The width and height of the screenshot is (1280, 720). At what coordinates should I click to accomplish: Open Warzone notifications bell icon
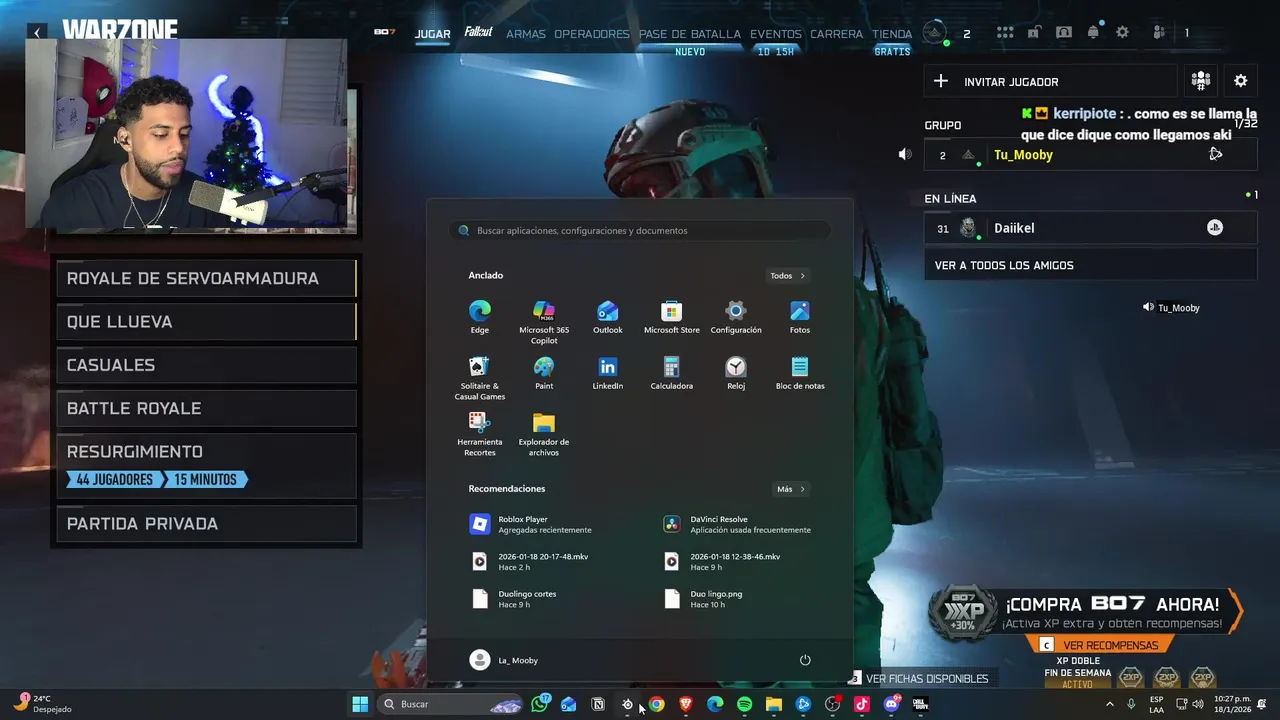click(x=1093, y=33)
